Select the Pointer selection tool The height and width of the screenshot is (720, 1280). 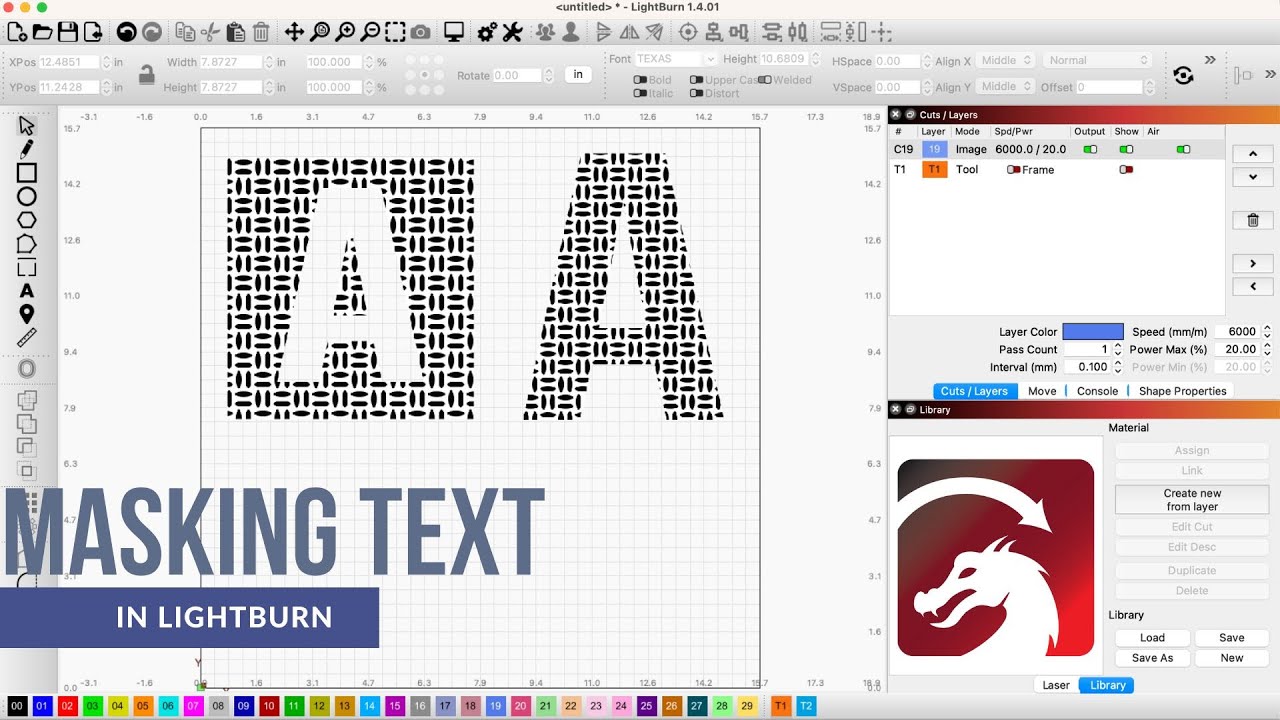pos(27,126)
